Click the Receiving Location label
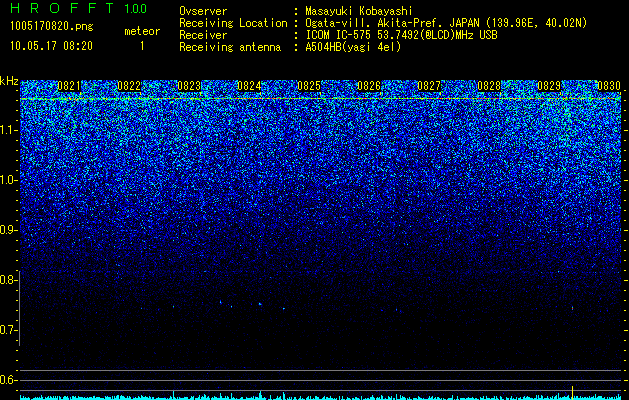This screenshot has height=400, width=629. 233,23
